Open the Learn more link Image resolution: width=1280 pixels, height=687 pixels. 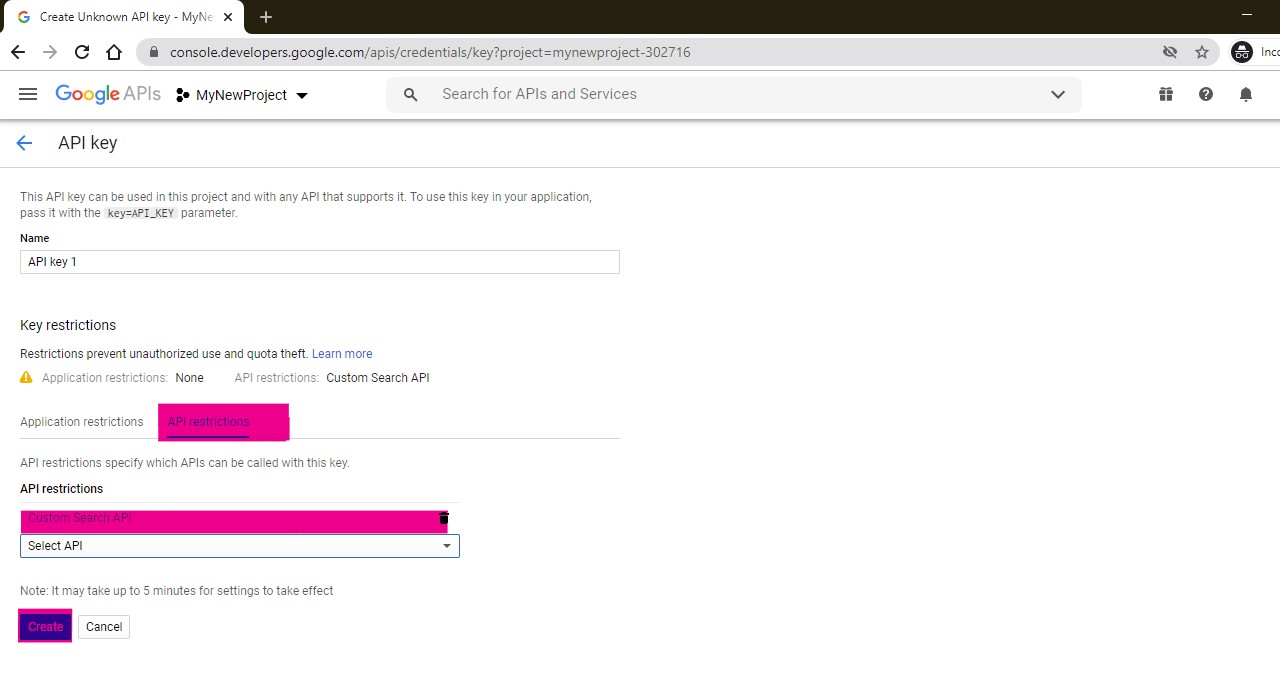tap(342, 354)
